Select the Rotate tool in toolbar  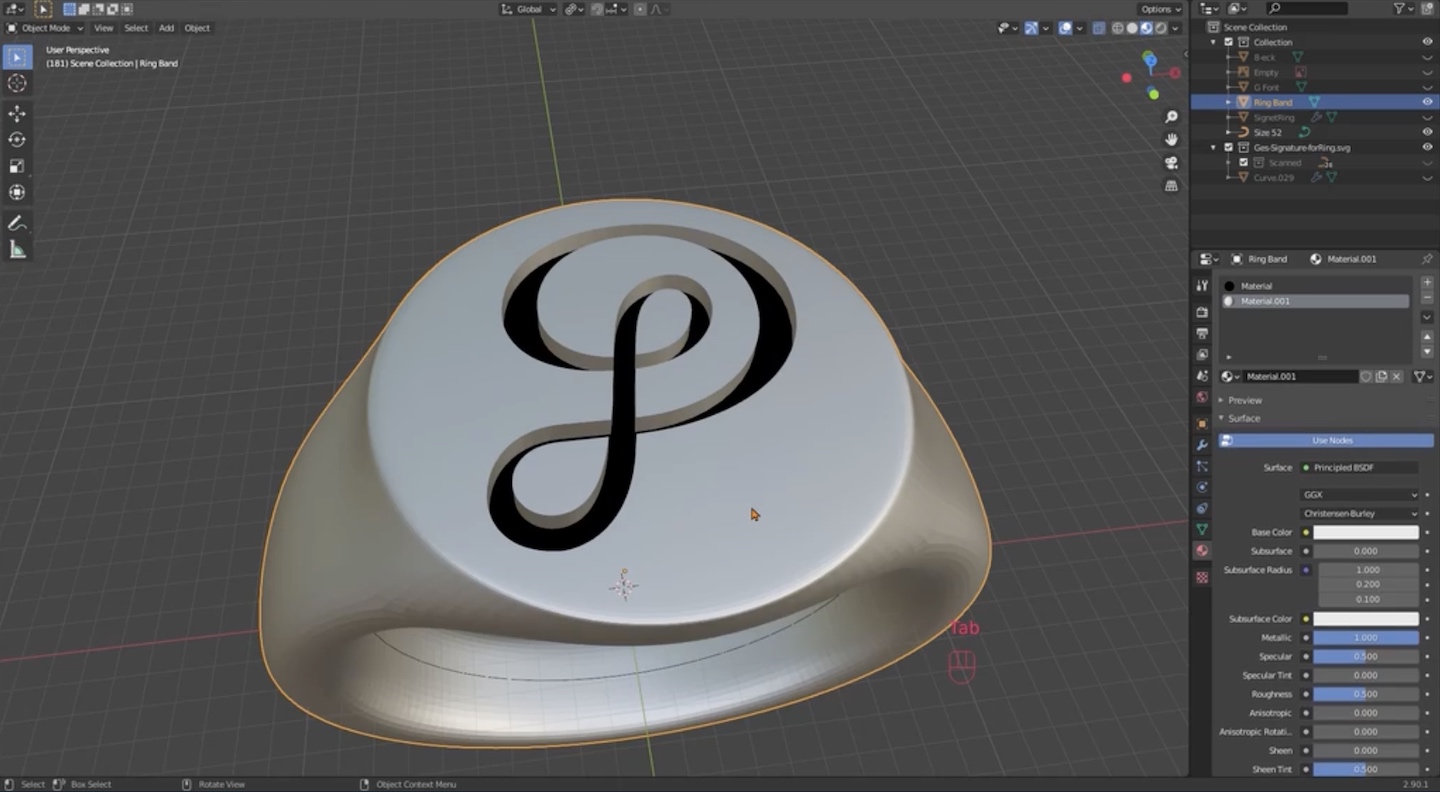pyautogui.click(x=17, y=140)
